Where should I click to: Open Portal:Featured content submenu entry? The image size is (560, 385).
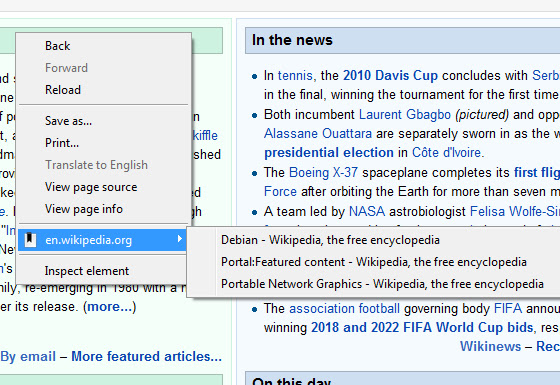pyautogui.click(x=374, y=262)
